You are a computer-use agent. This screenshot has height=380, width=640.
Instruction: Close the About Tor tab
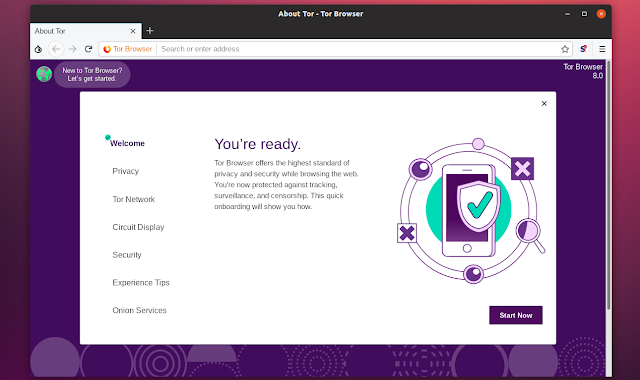coord(133,31)
